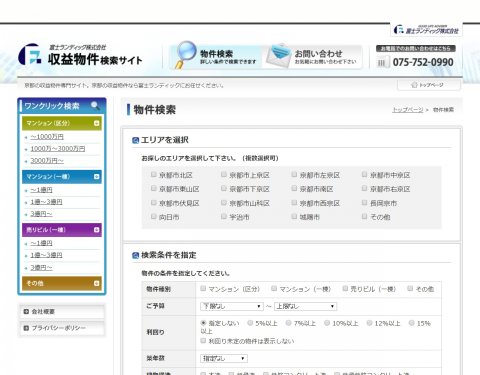The width and height of the screenshot is (480, 375).
Task: Select the 7%以上 yield radio button
Action: 289,323
